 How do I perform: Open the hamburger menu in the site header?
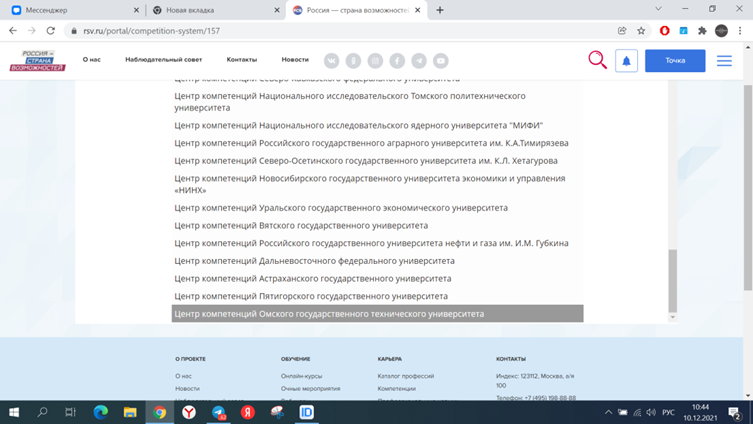tap(724, 61)
